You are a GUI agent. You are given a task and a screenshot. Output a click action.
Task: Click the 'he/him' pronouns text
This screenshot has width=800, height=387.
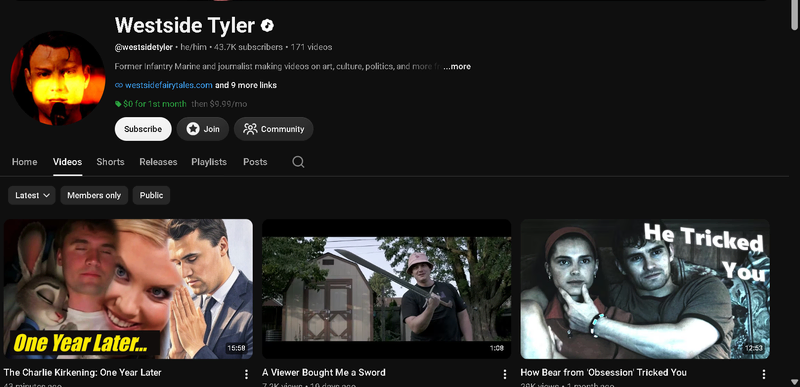tap(193, 47)
